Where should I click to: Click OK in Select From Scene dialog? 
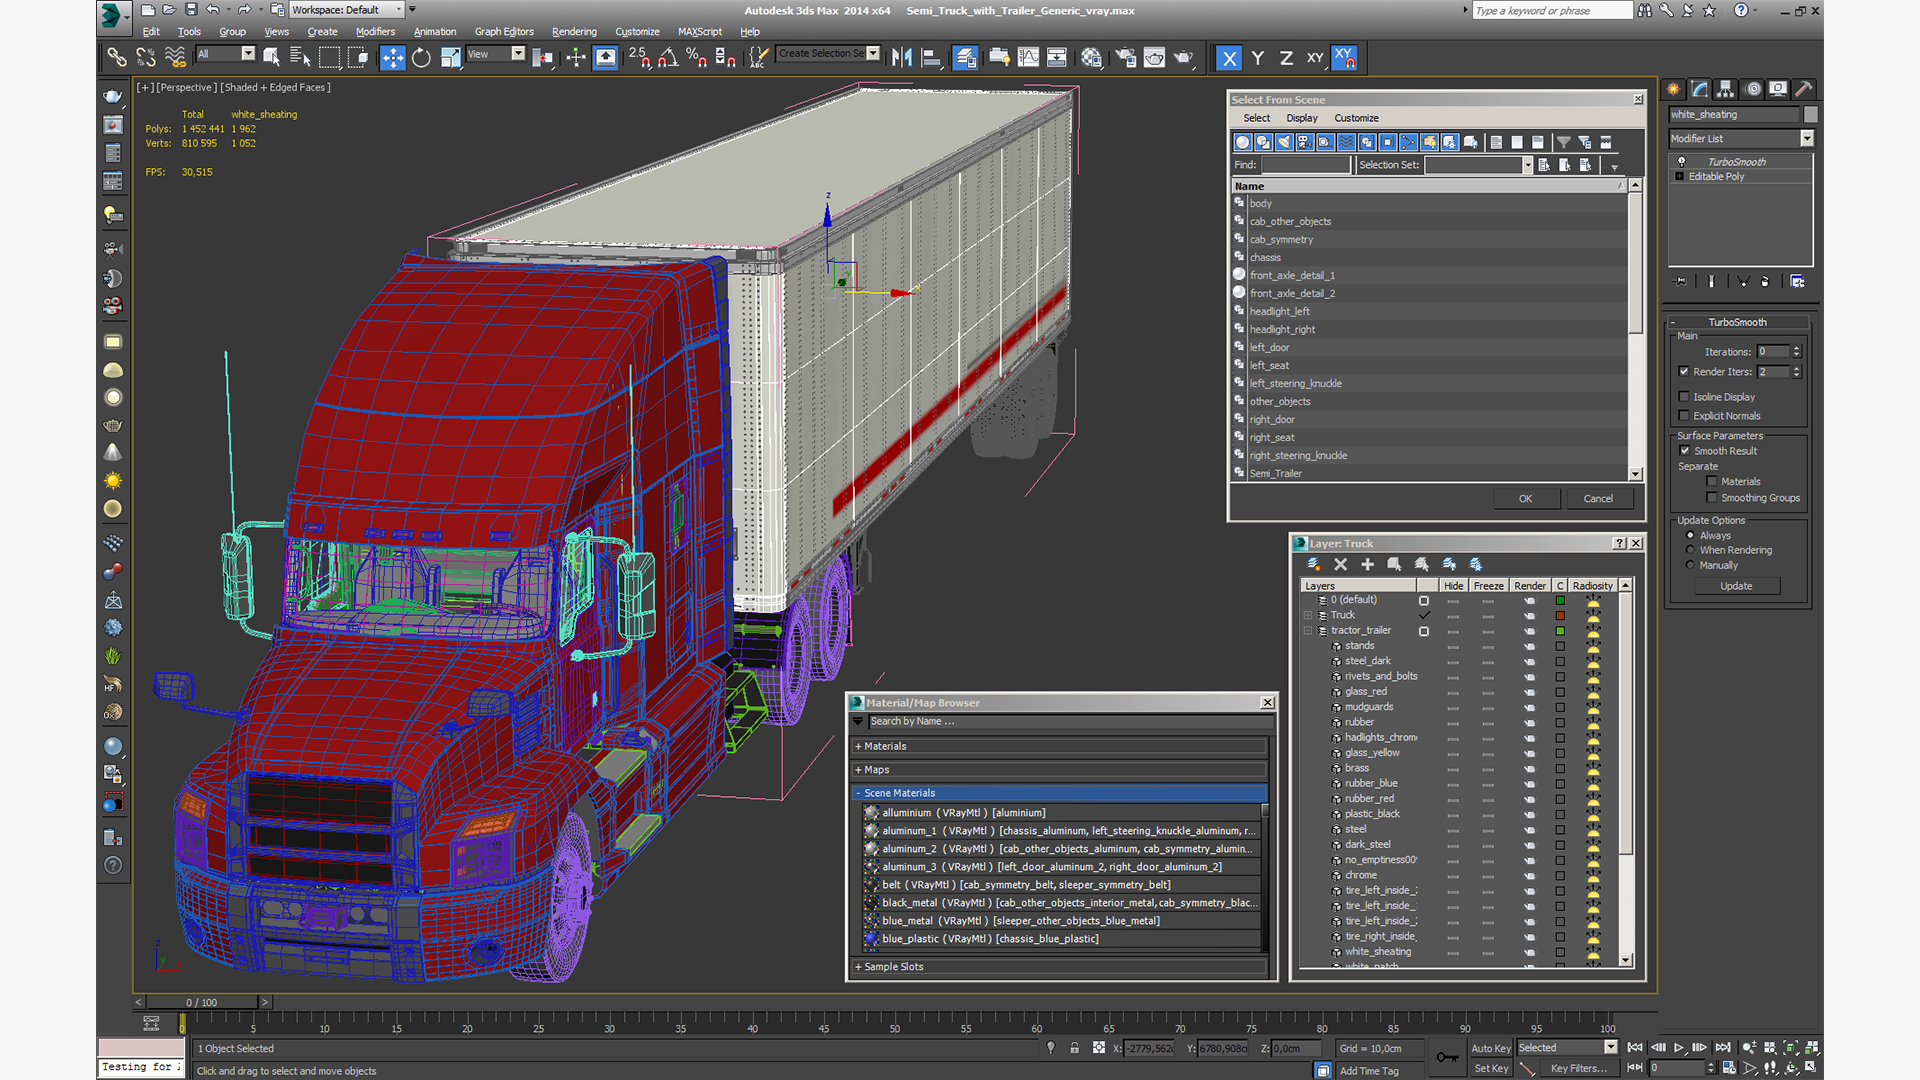click(1526, 499)
